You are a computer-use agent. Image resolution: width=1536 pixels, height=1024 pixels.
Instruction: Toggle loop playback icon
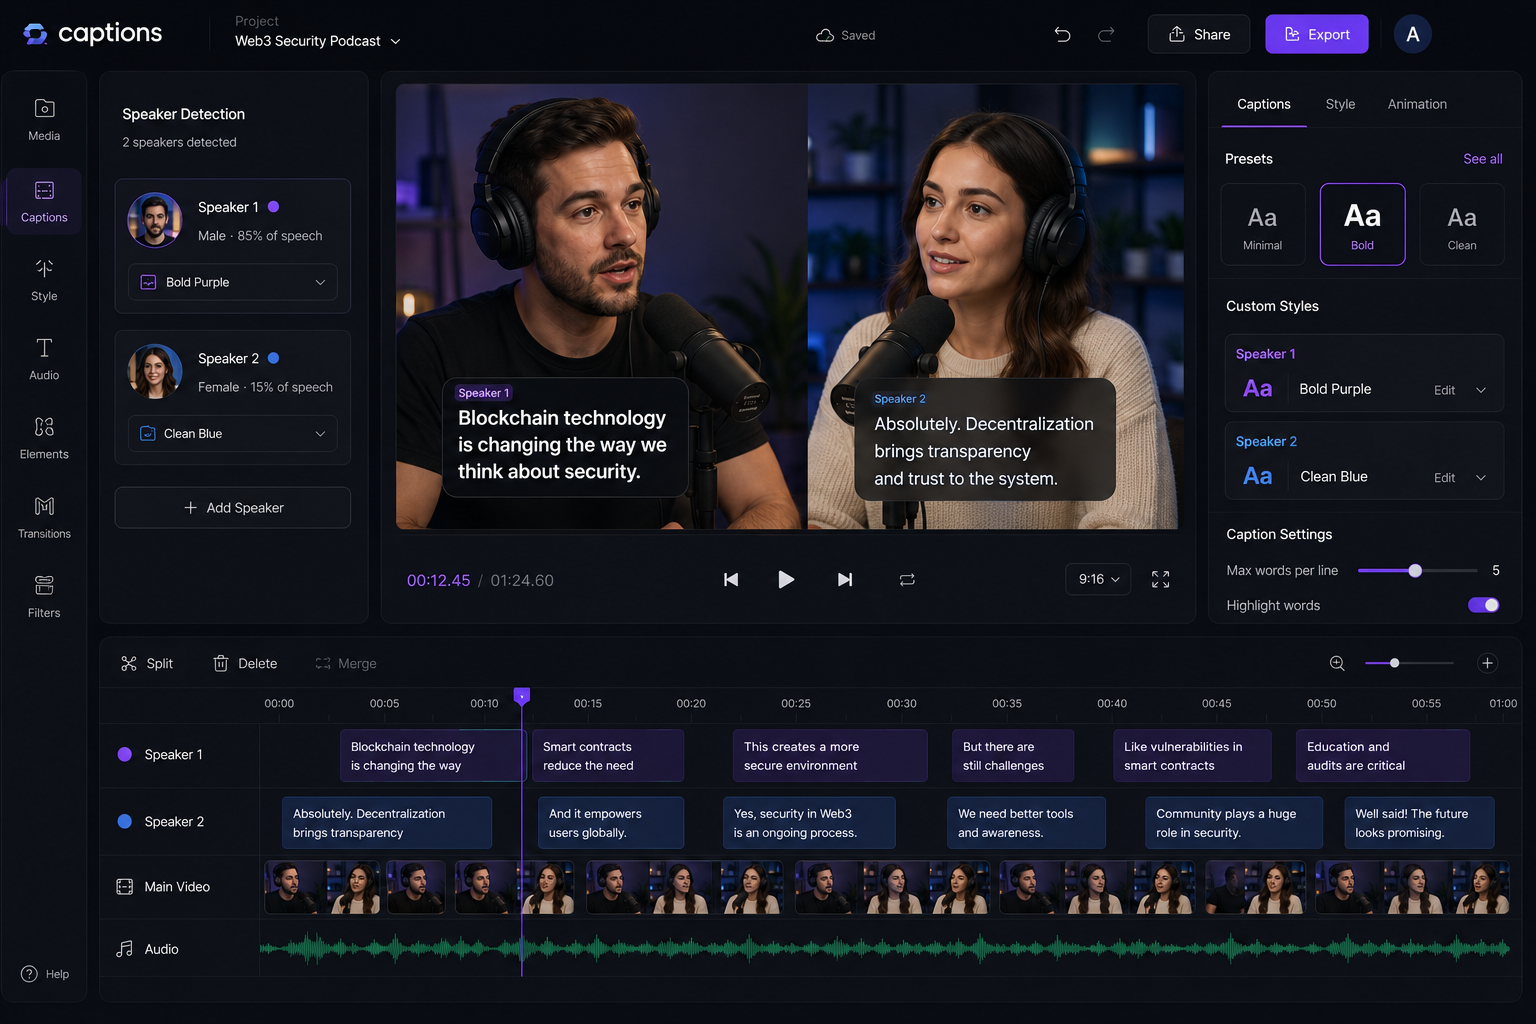point(907,580)
